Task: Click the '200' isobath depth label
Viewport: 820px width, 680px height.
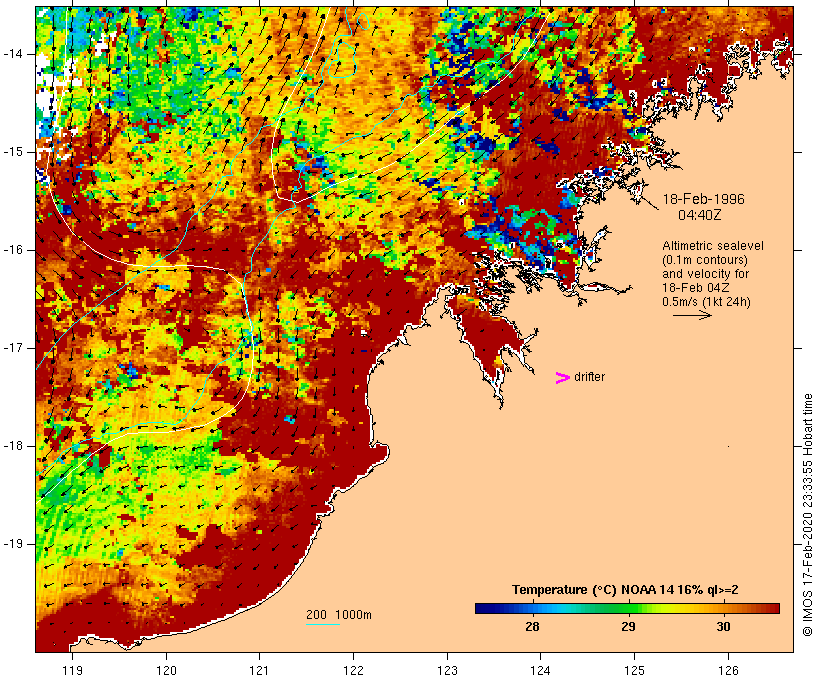Action: (316, 615)
